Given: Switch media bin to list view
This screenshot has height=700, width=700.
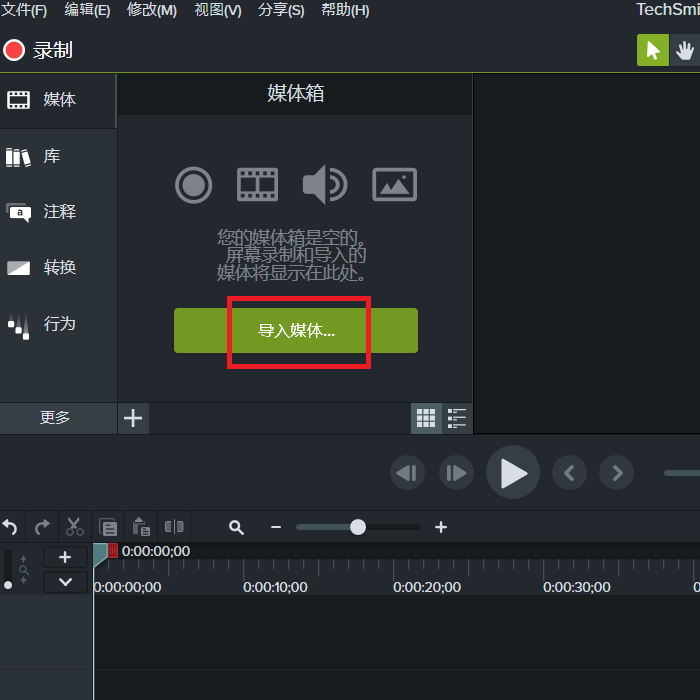Looking at the screenshot, I should point(457,418).
